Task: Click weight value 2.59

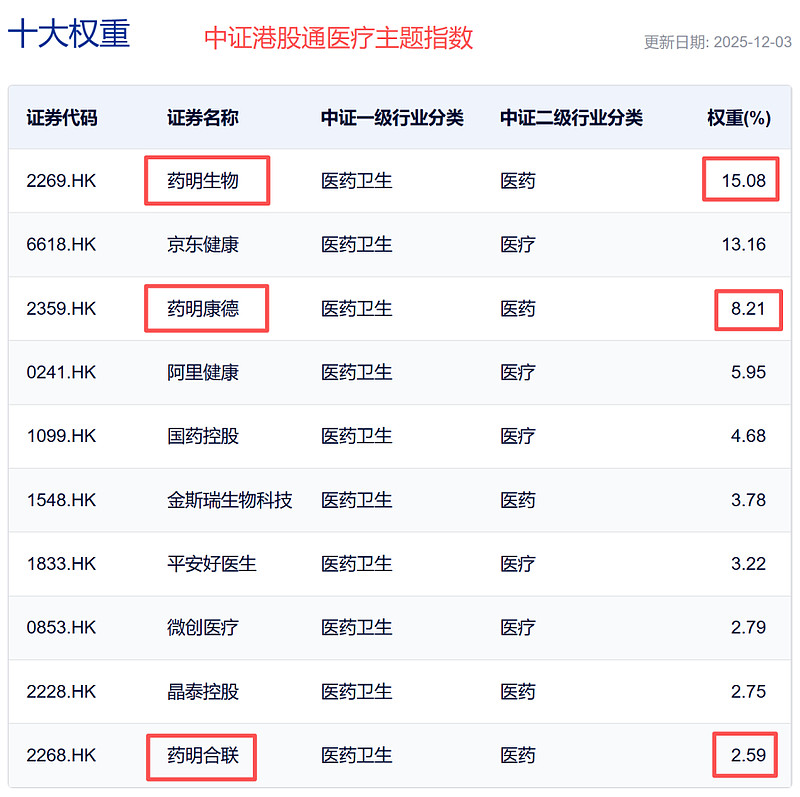Action: [x=748, y=755]
